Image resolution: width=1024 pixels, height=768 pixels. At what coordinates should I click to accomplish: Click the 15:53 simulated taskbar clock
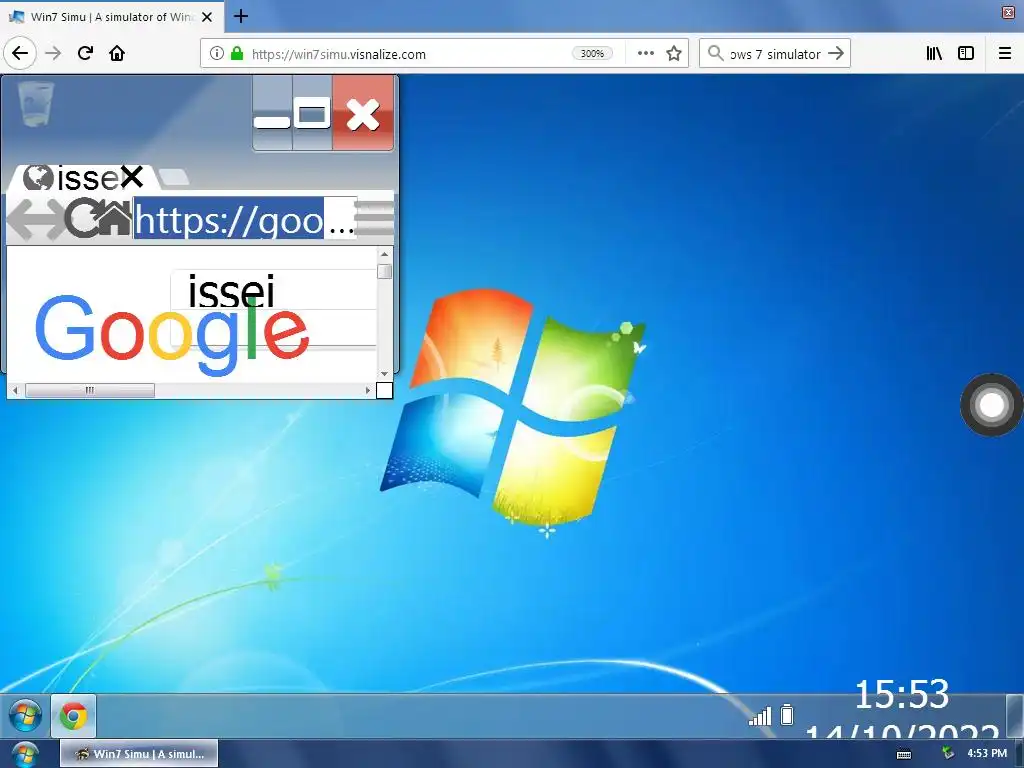(901, 695)
